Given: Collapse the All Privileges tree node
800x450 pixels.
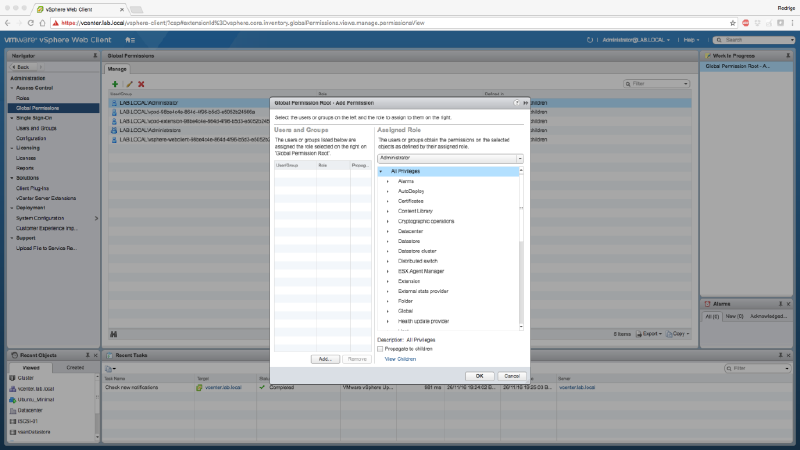Looking at the screenshot, I should tap(381, 171).
